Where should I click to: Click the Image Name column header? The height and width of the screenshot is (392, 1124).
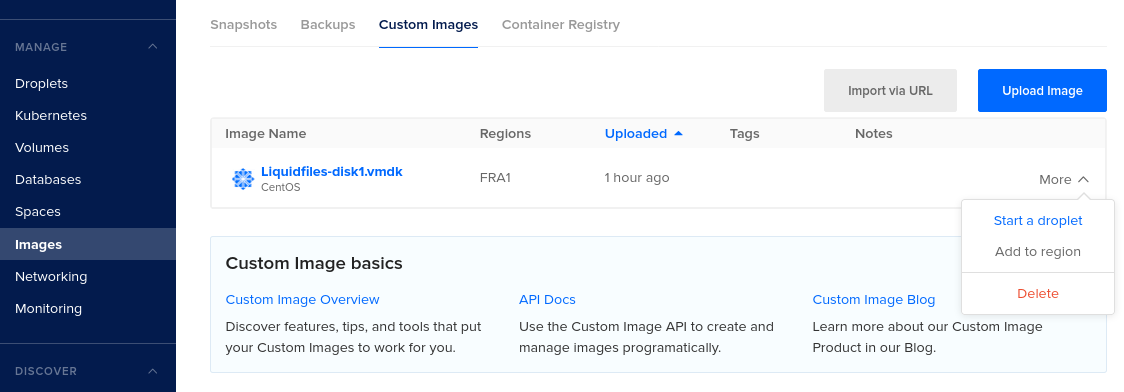click(x=266, y=133)
